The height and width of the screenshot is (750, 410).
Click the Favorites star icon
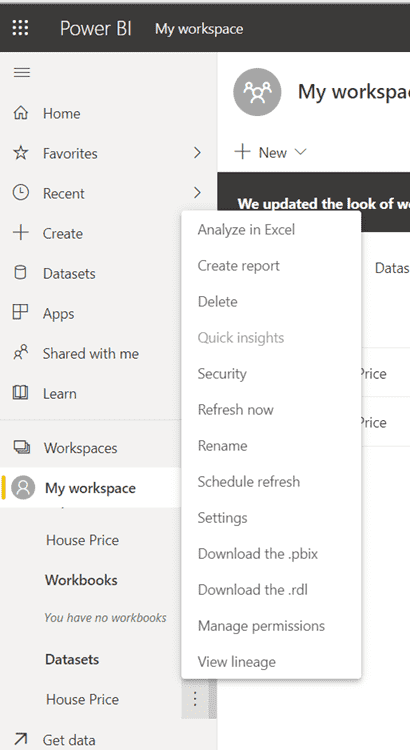pos(21,153)
